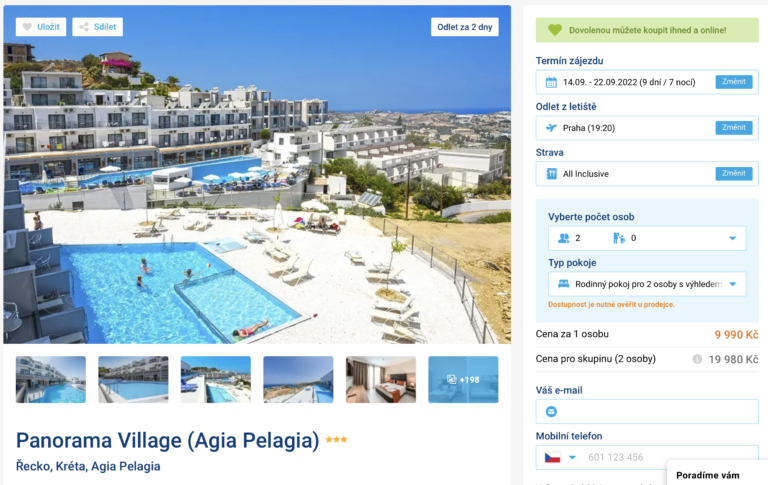Click the heart icon on Uložit
Viewport: 768px width, 485px height.
27,27
